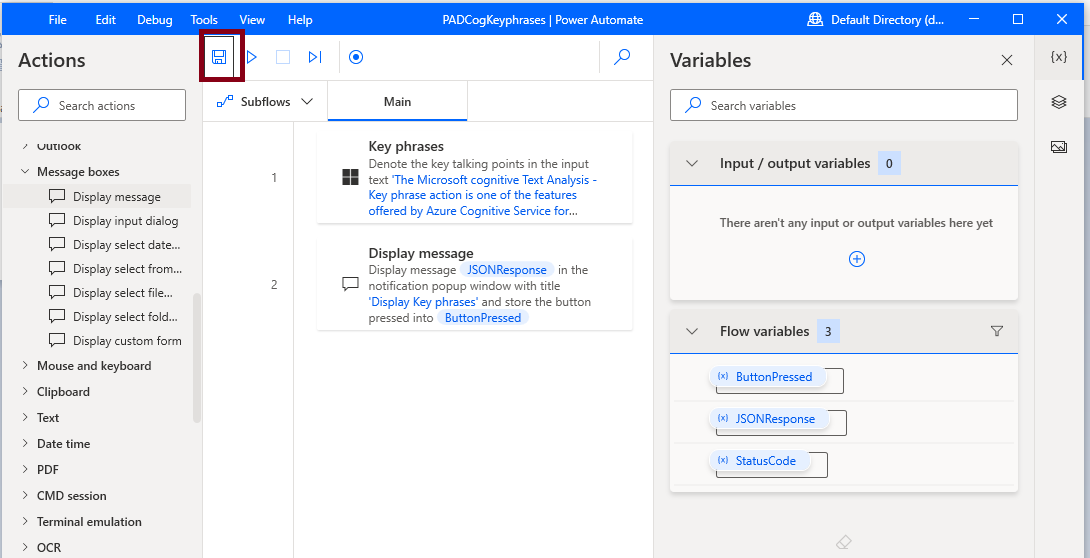Close the Variables pane
Image resolution: width=1090 pixels, height=558 pixels.
1007,60
